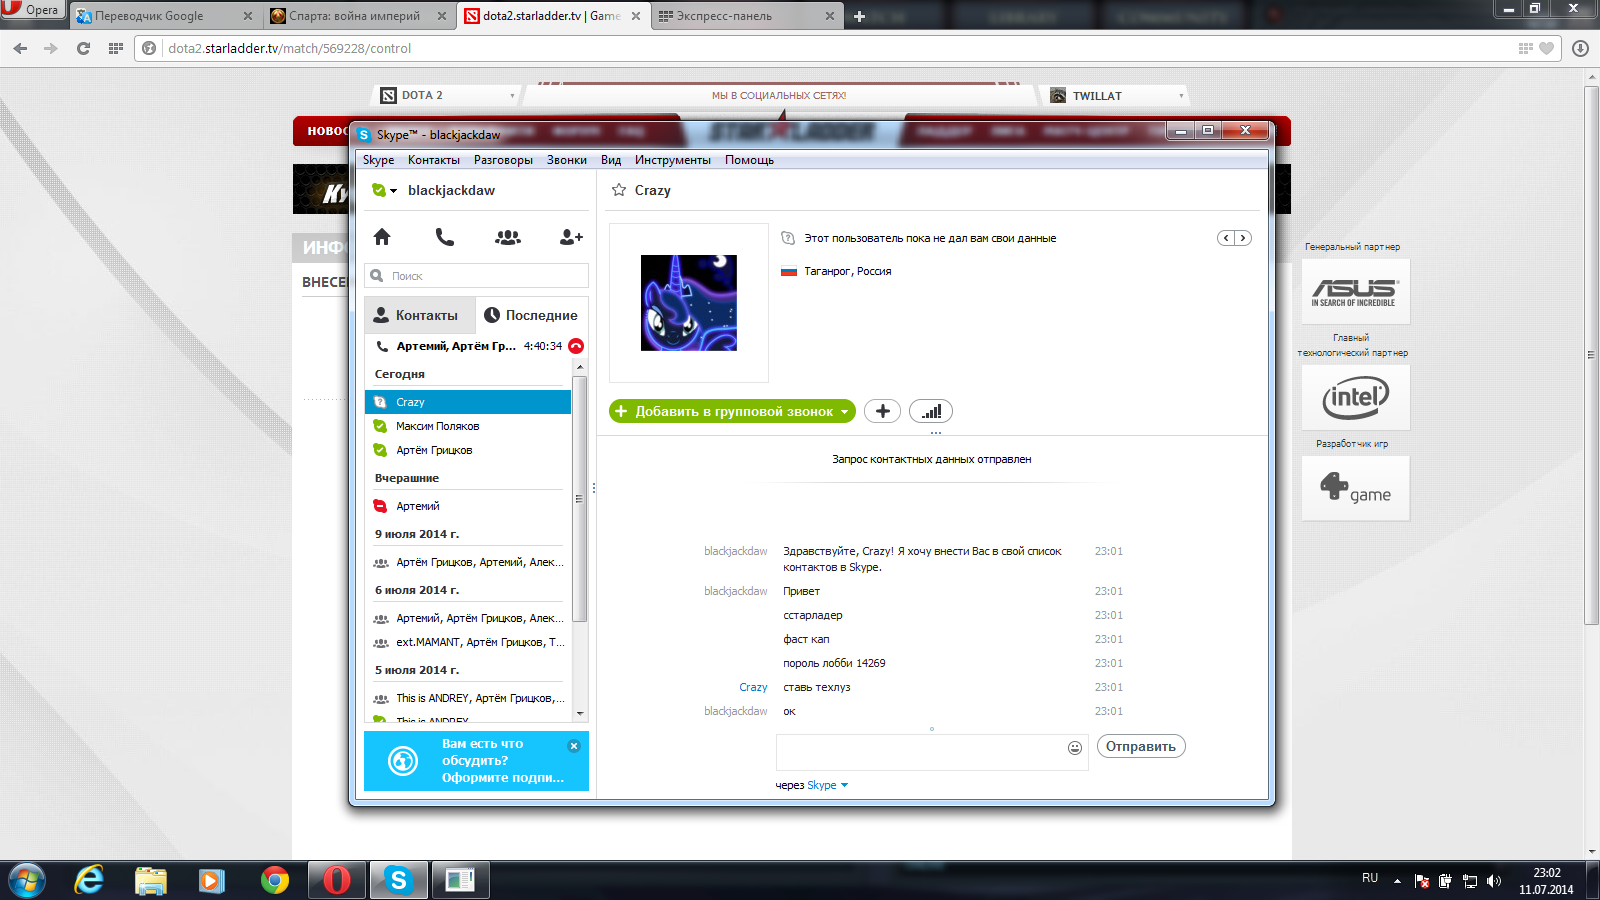Click the plus button beside group call

click(x=882, y=411)
